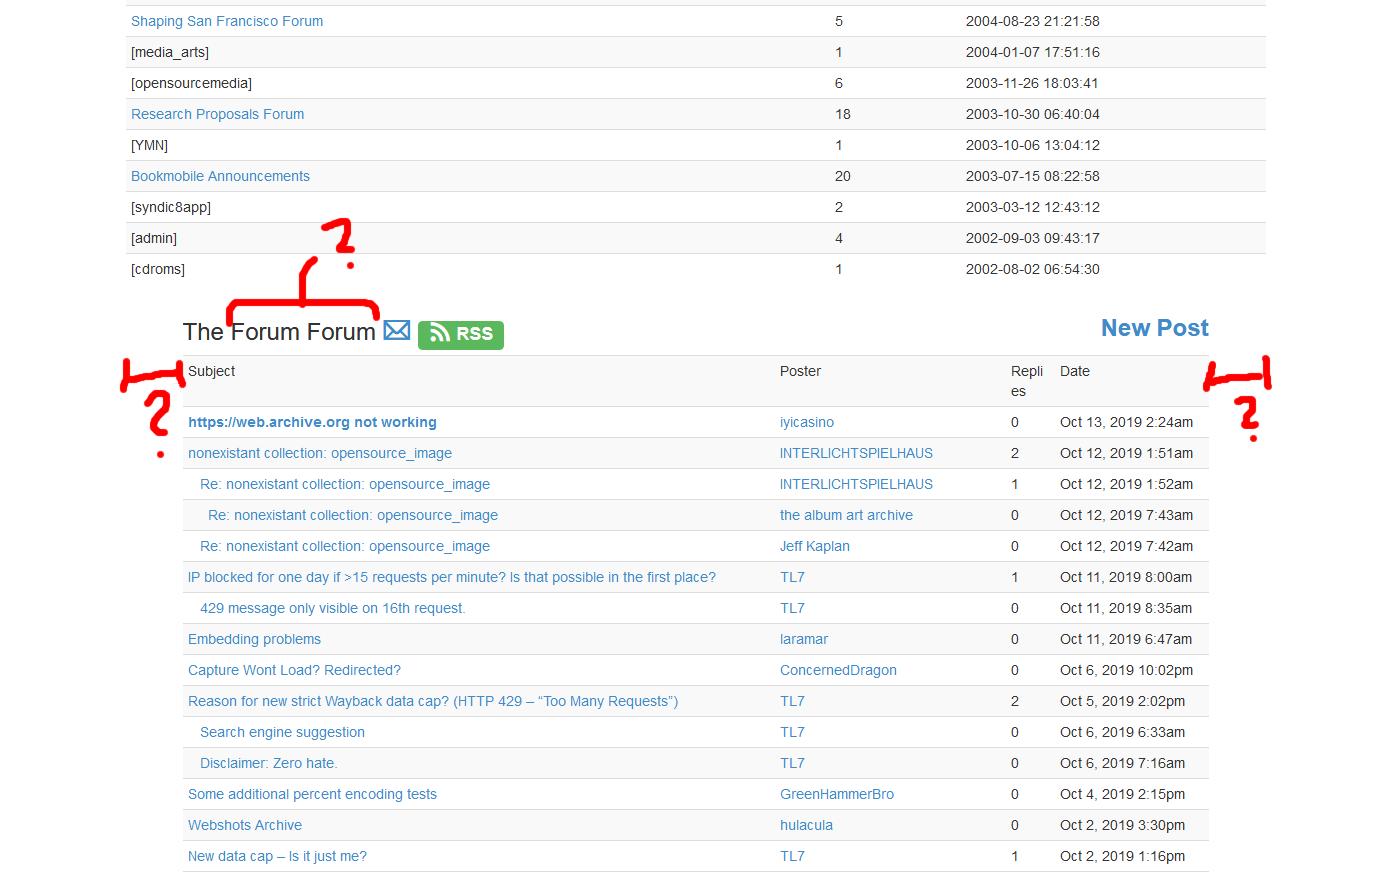
Task: View Jeff Kaplan's poster profile
Action: (x=815, y=546)
